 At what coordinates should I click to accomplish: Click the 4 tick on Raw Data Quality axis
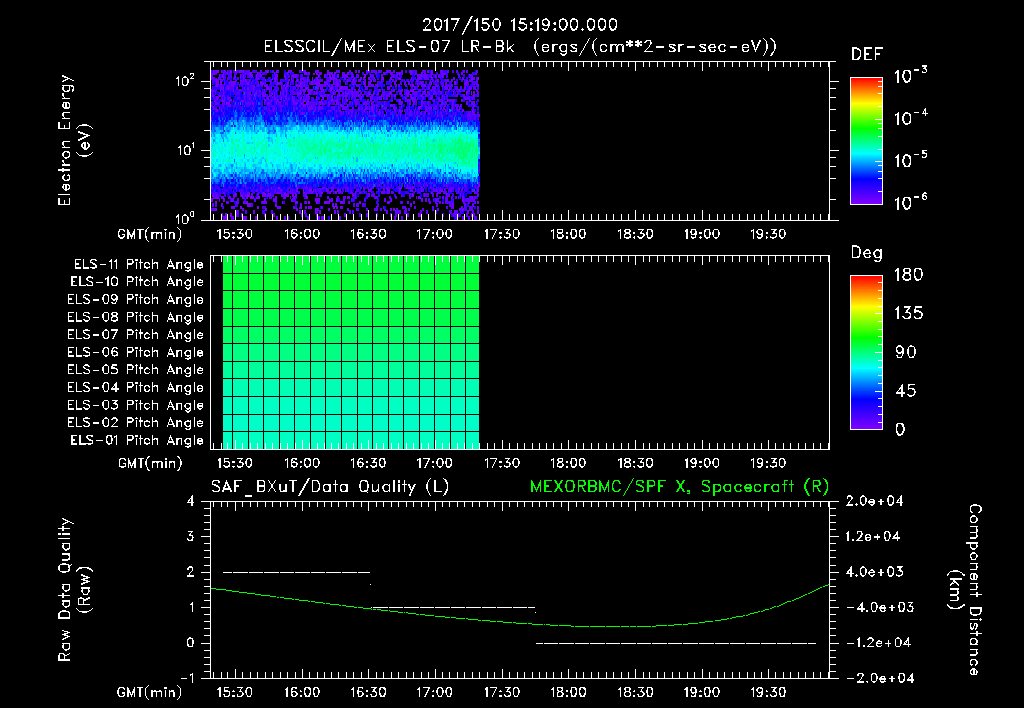pyautogui.click(x=191, y=501)
